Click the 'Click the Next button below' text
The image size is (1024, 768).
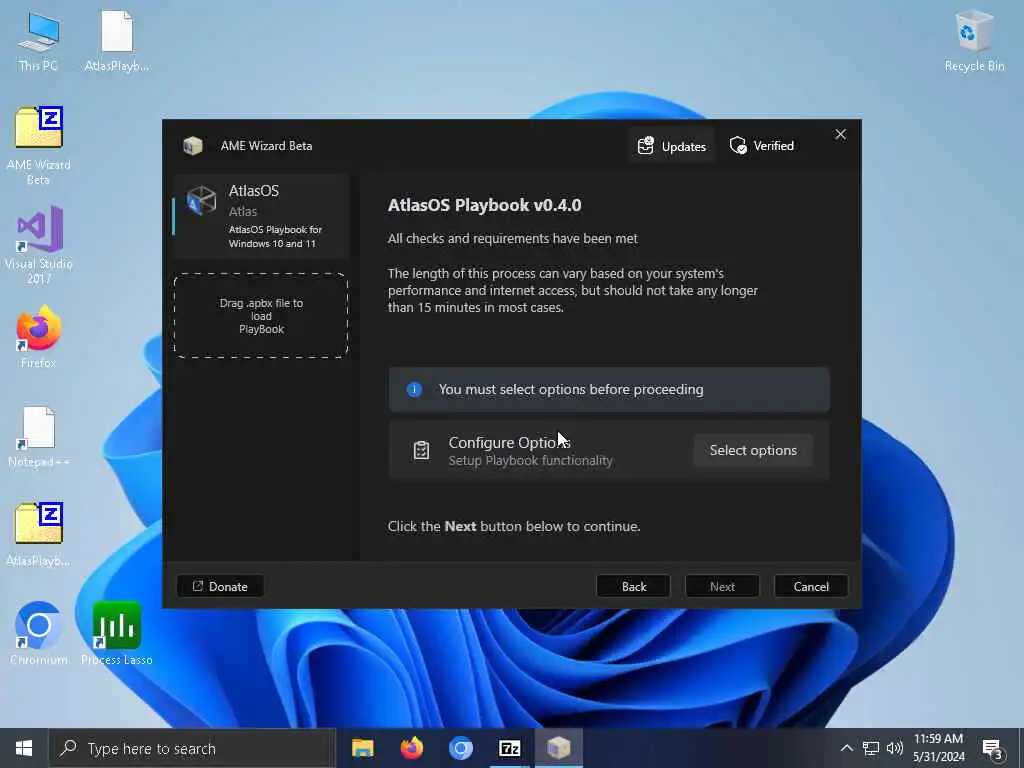[x=514, y=526]
